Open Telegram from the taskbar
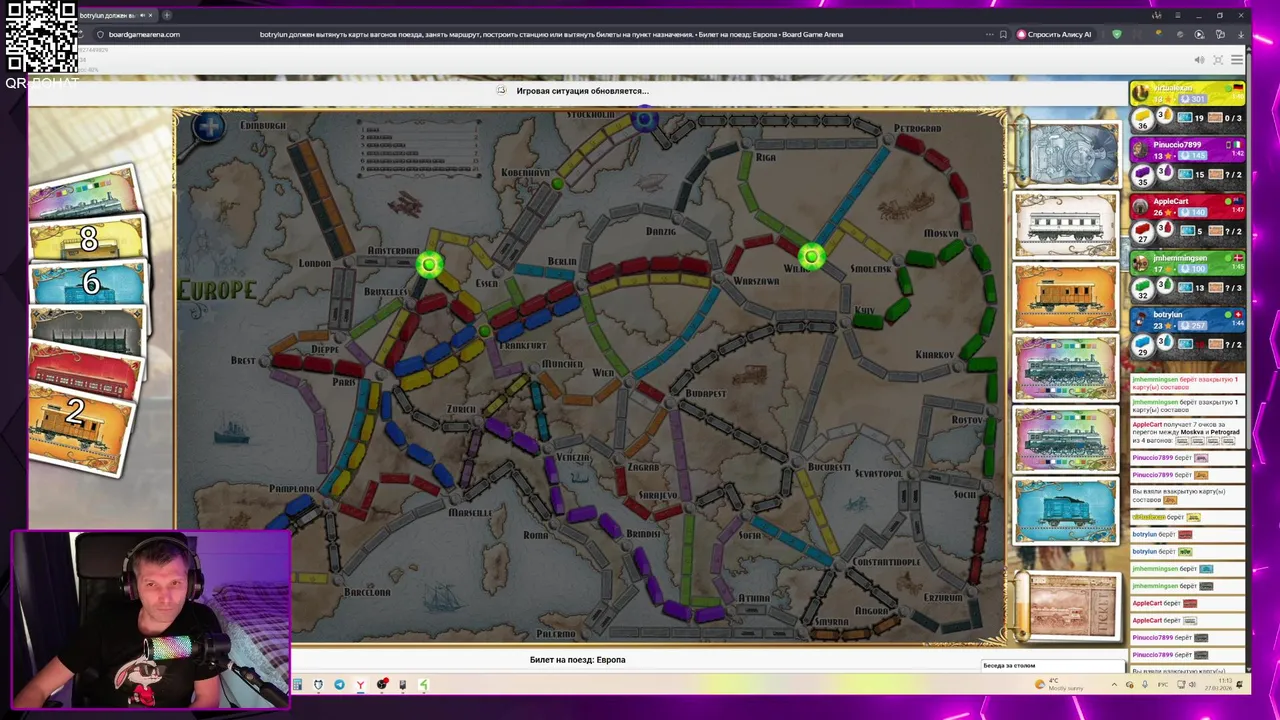The height and width of the screenshot is (720, 1280). coord(339,685)
